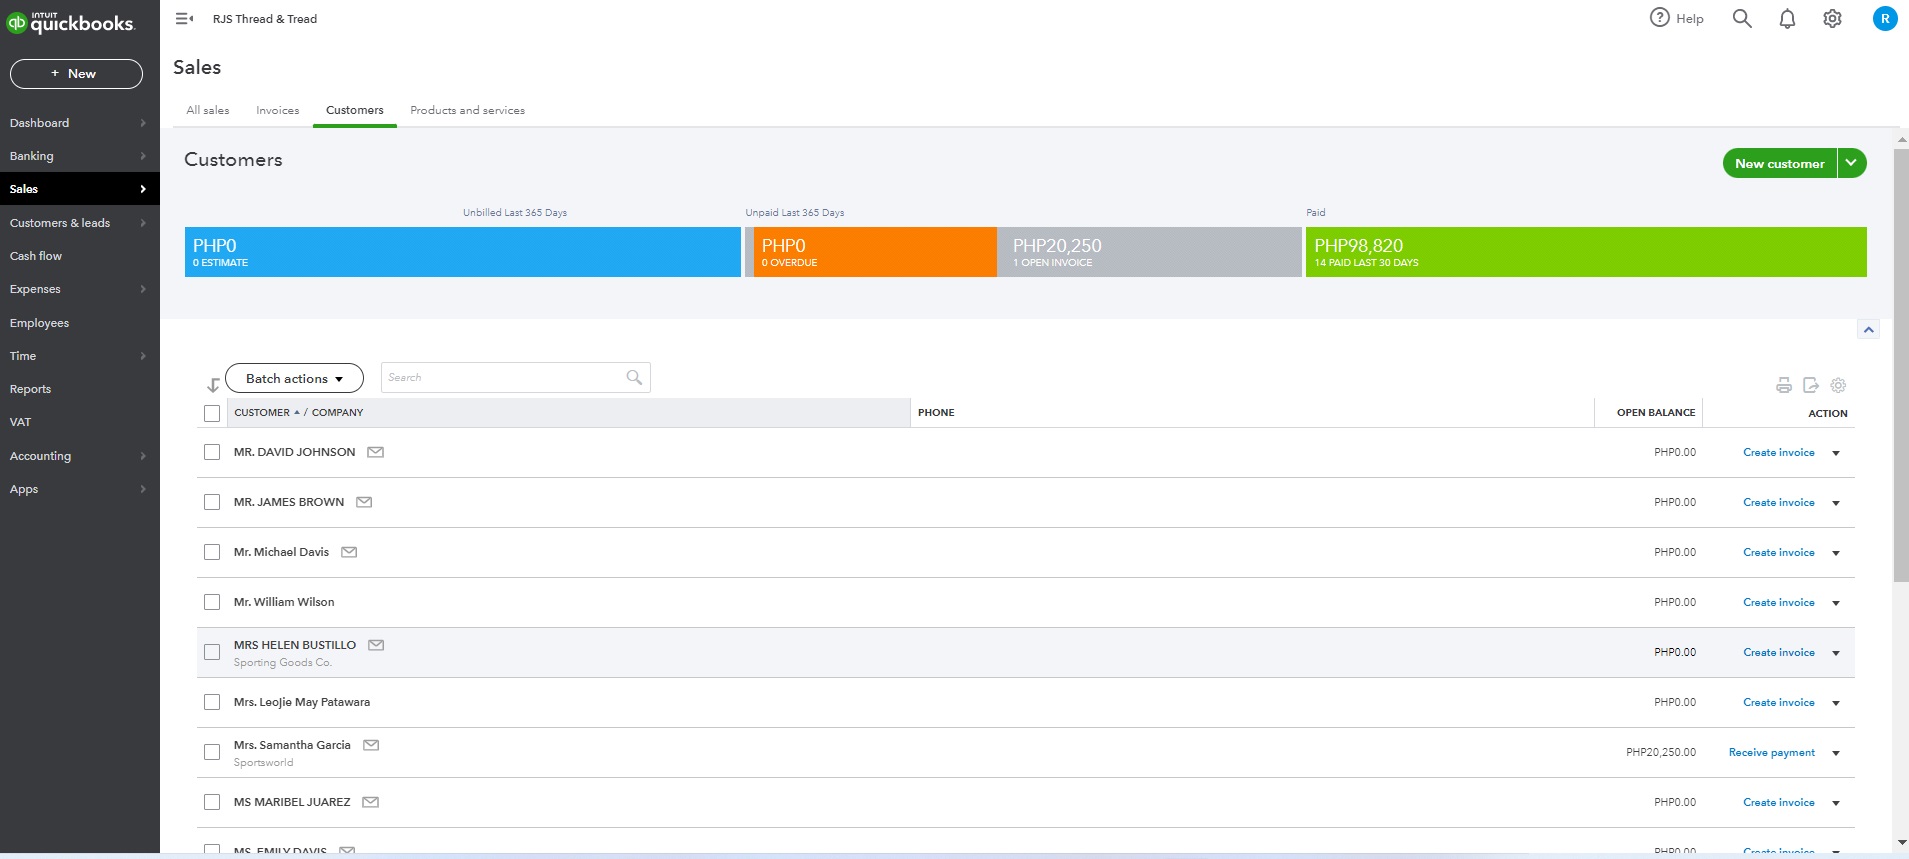Create invoice for Mr. David Johnson
The height and width of the screenshot is (859, 1909).
point(1778,452)
